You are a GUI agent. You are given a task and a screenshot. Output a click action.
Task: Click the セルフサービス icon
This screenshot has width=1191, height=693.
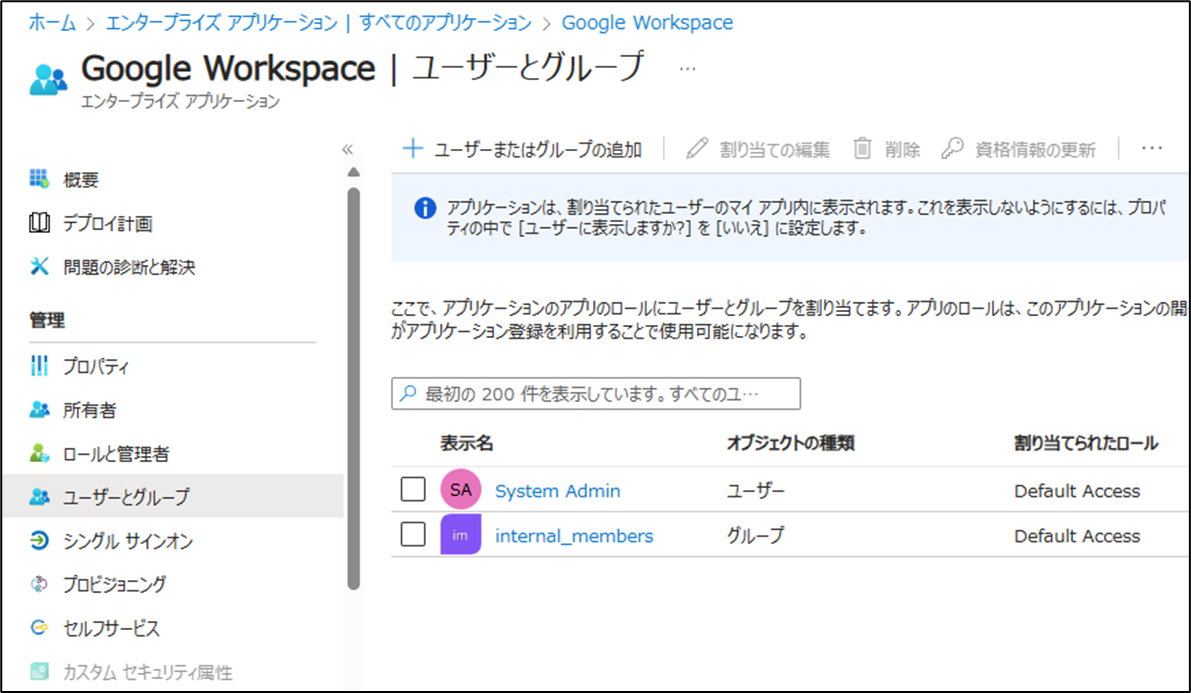(x=39, y=628)
